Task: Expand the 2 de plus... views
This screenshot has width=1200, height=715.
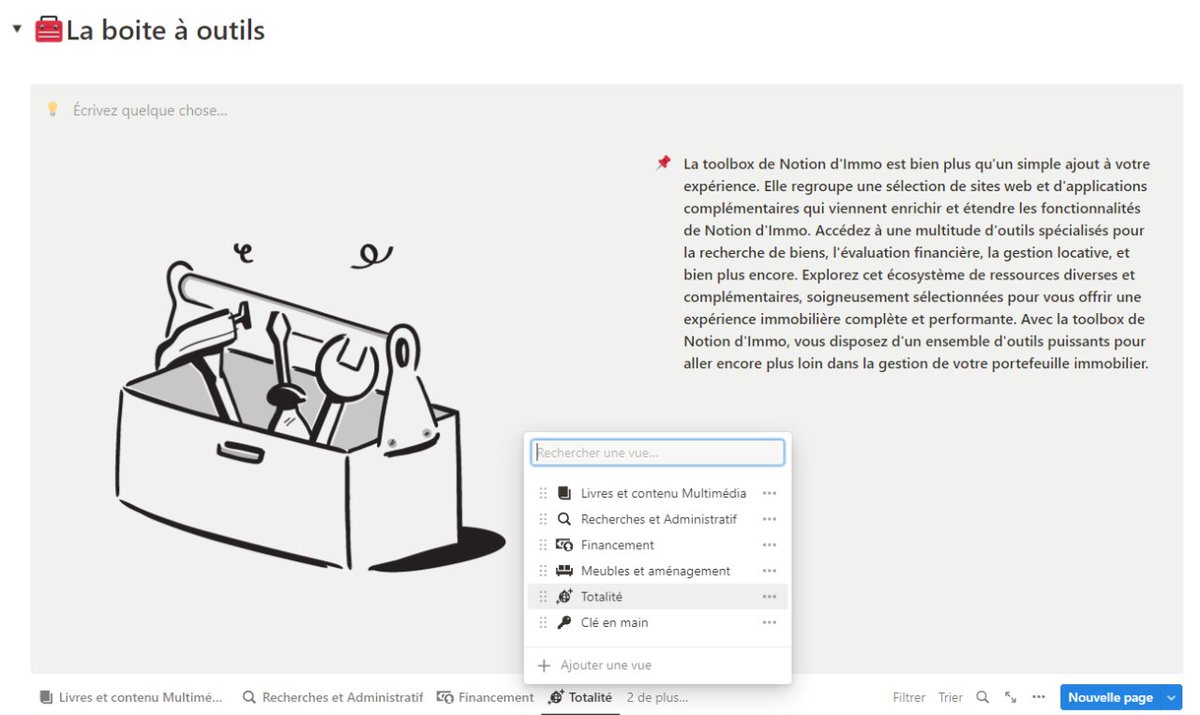Action: pos(657,698)
